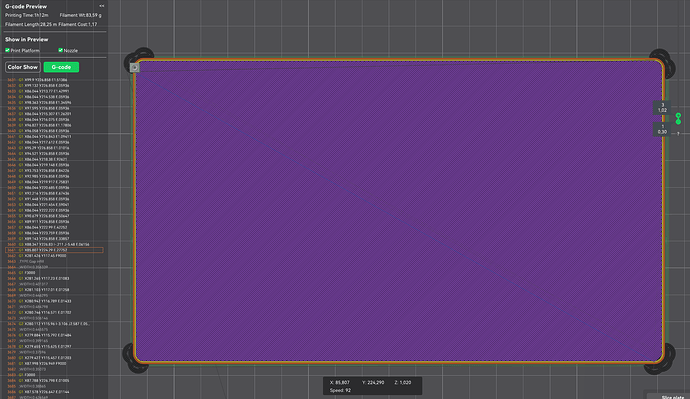Click the bottom layer label 1 / 0,30
Screen dimensions: 690x399
(x=662, y=129)
